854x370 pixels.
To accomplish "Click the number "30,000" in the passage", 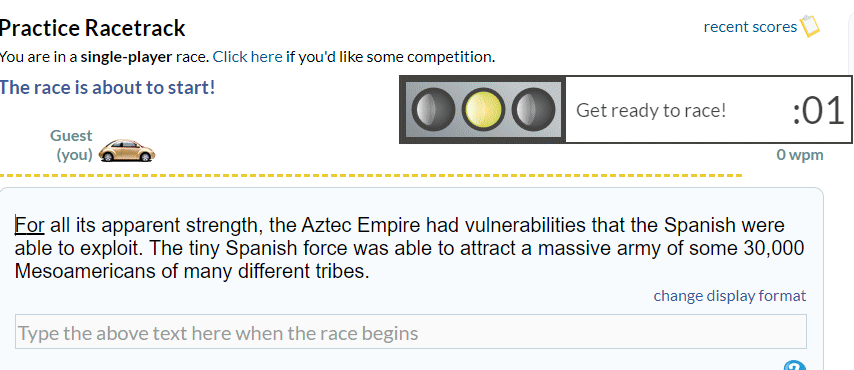I will (x=773, y=248).
